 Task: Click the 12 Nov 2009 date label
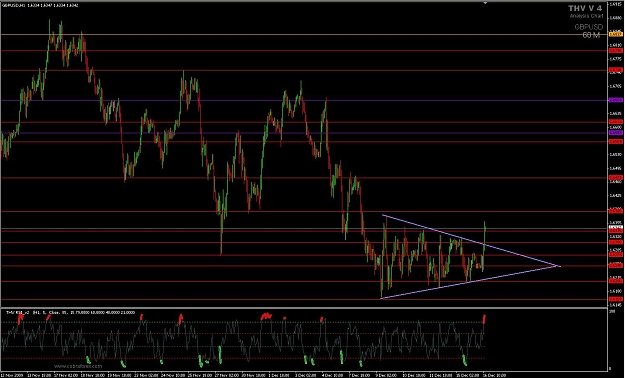(13, 375)
